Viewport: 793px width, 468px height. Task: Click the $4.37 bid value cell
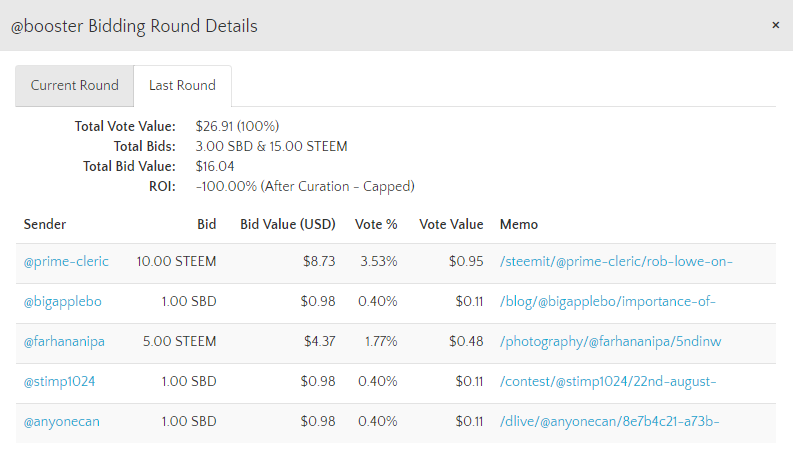tap(320, 342)
